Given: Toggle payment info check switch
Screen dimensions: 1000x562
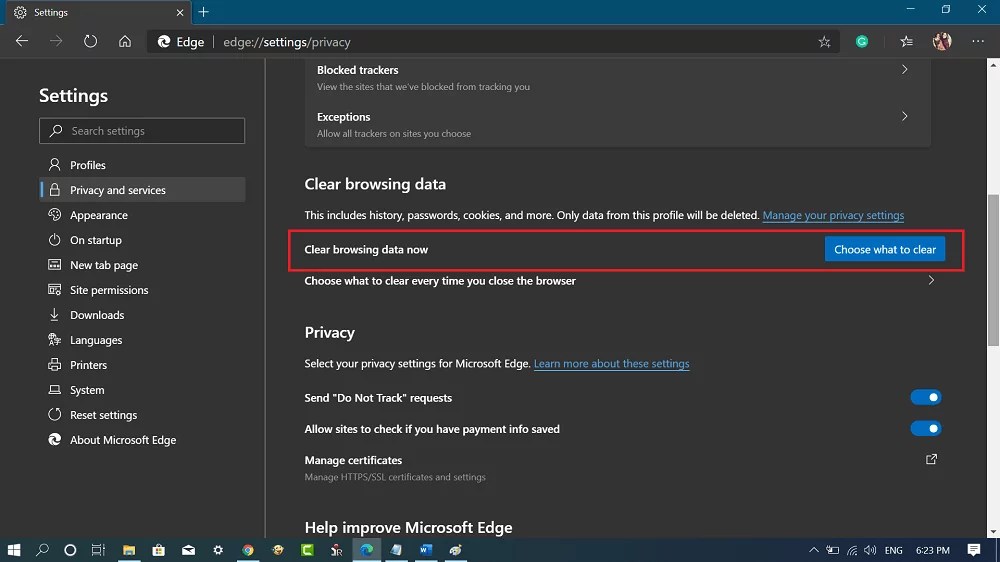Looking at the screenshot, I should tap(926, 429).
